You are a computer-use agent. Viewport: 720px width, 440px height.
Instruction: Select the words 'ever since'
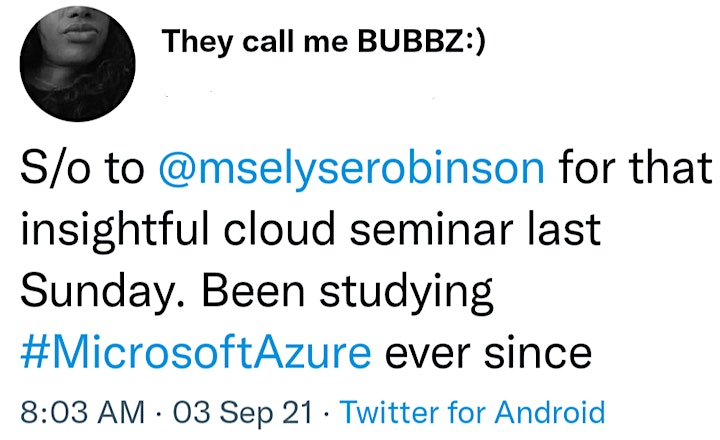(x=488, y=353)
